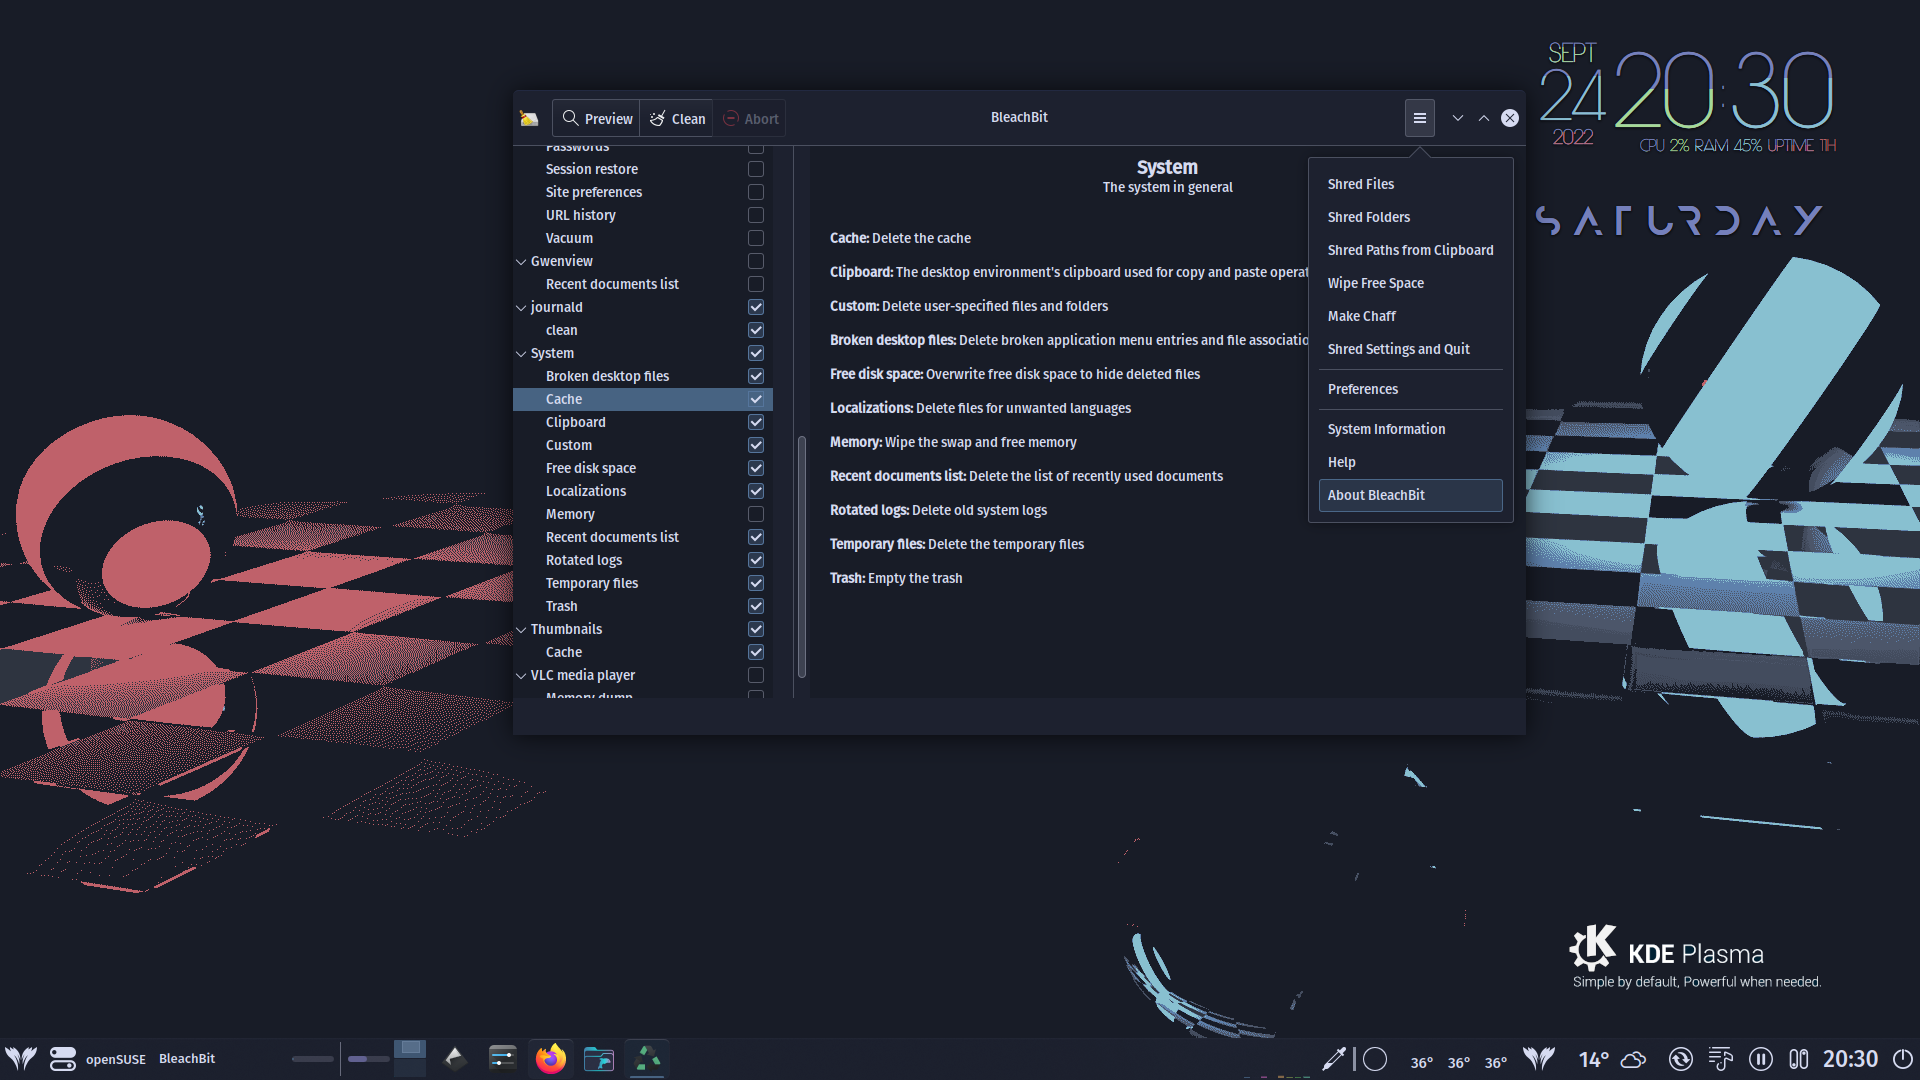Choose Shred Files from the menu
The height and width of the screenshot is (1080, 1920).
pyautogui.click(x=1410, y=184)
